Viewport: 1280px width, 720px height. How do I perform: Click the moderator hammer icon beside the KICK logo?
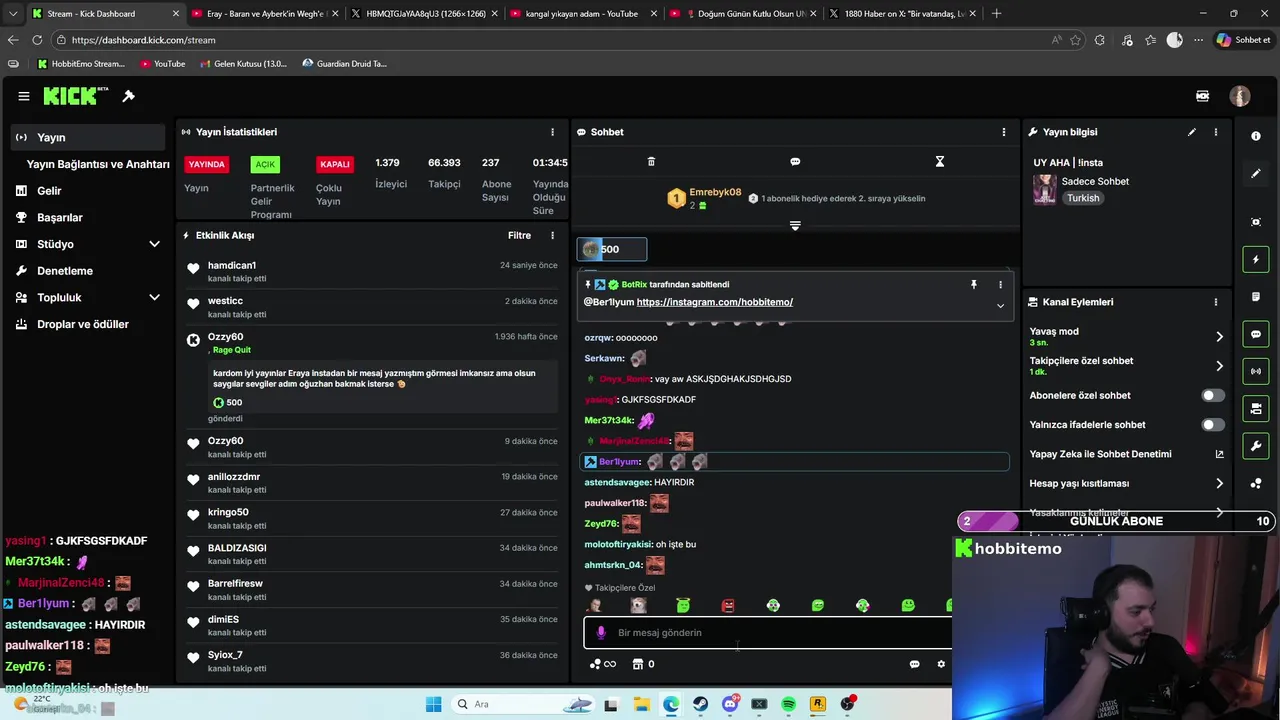(x=128, y=96)
